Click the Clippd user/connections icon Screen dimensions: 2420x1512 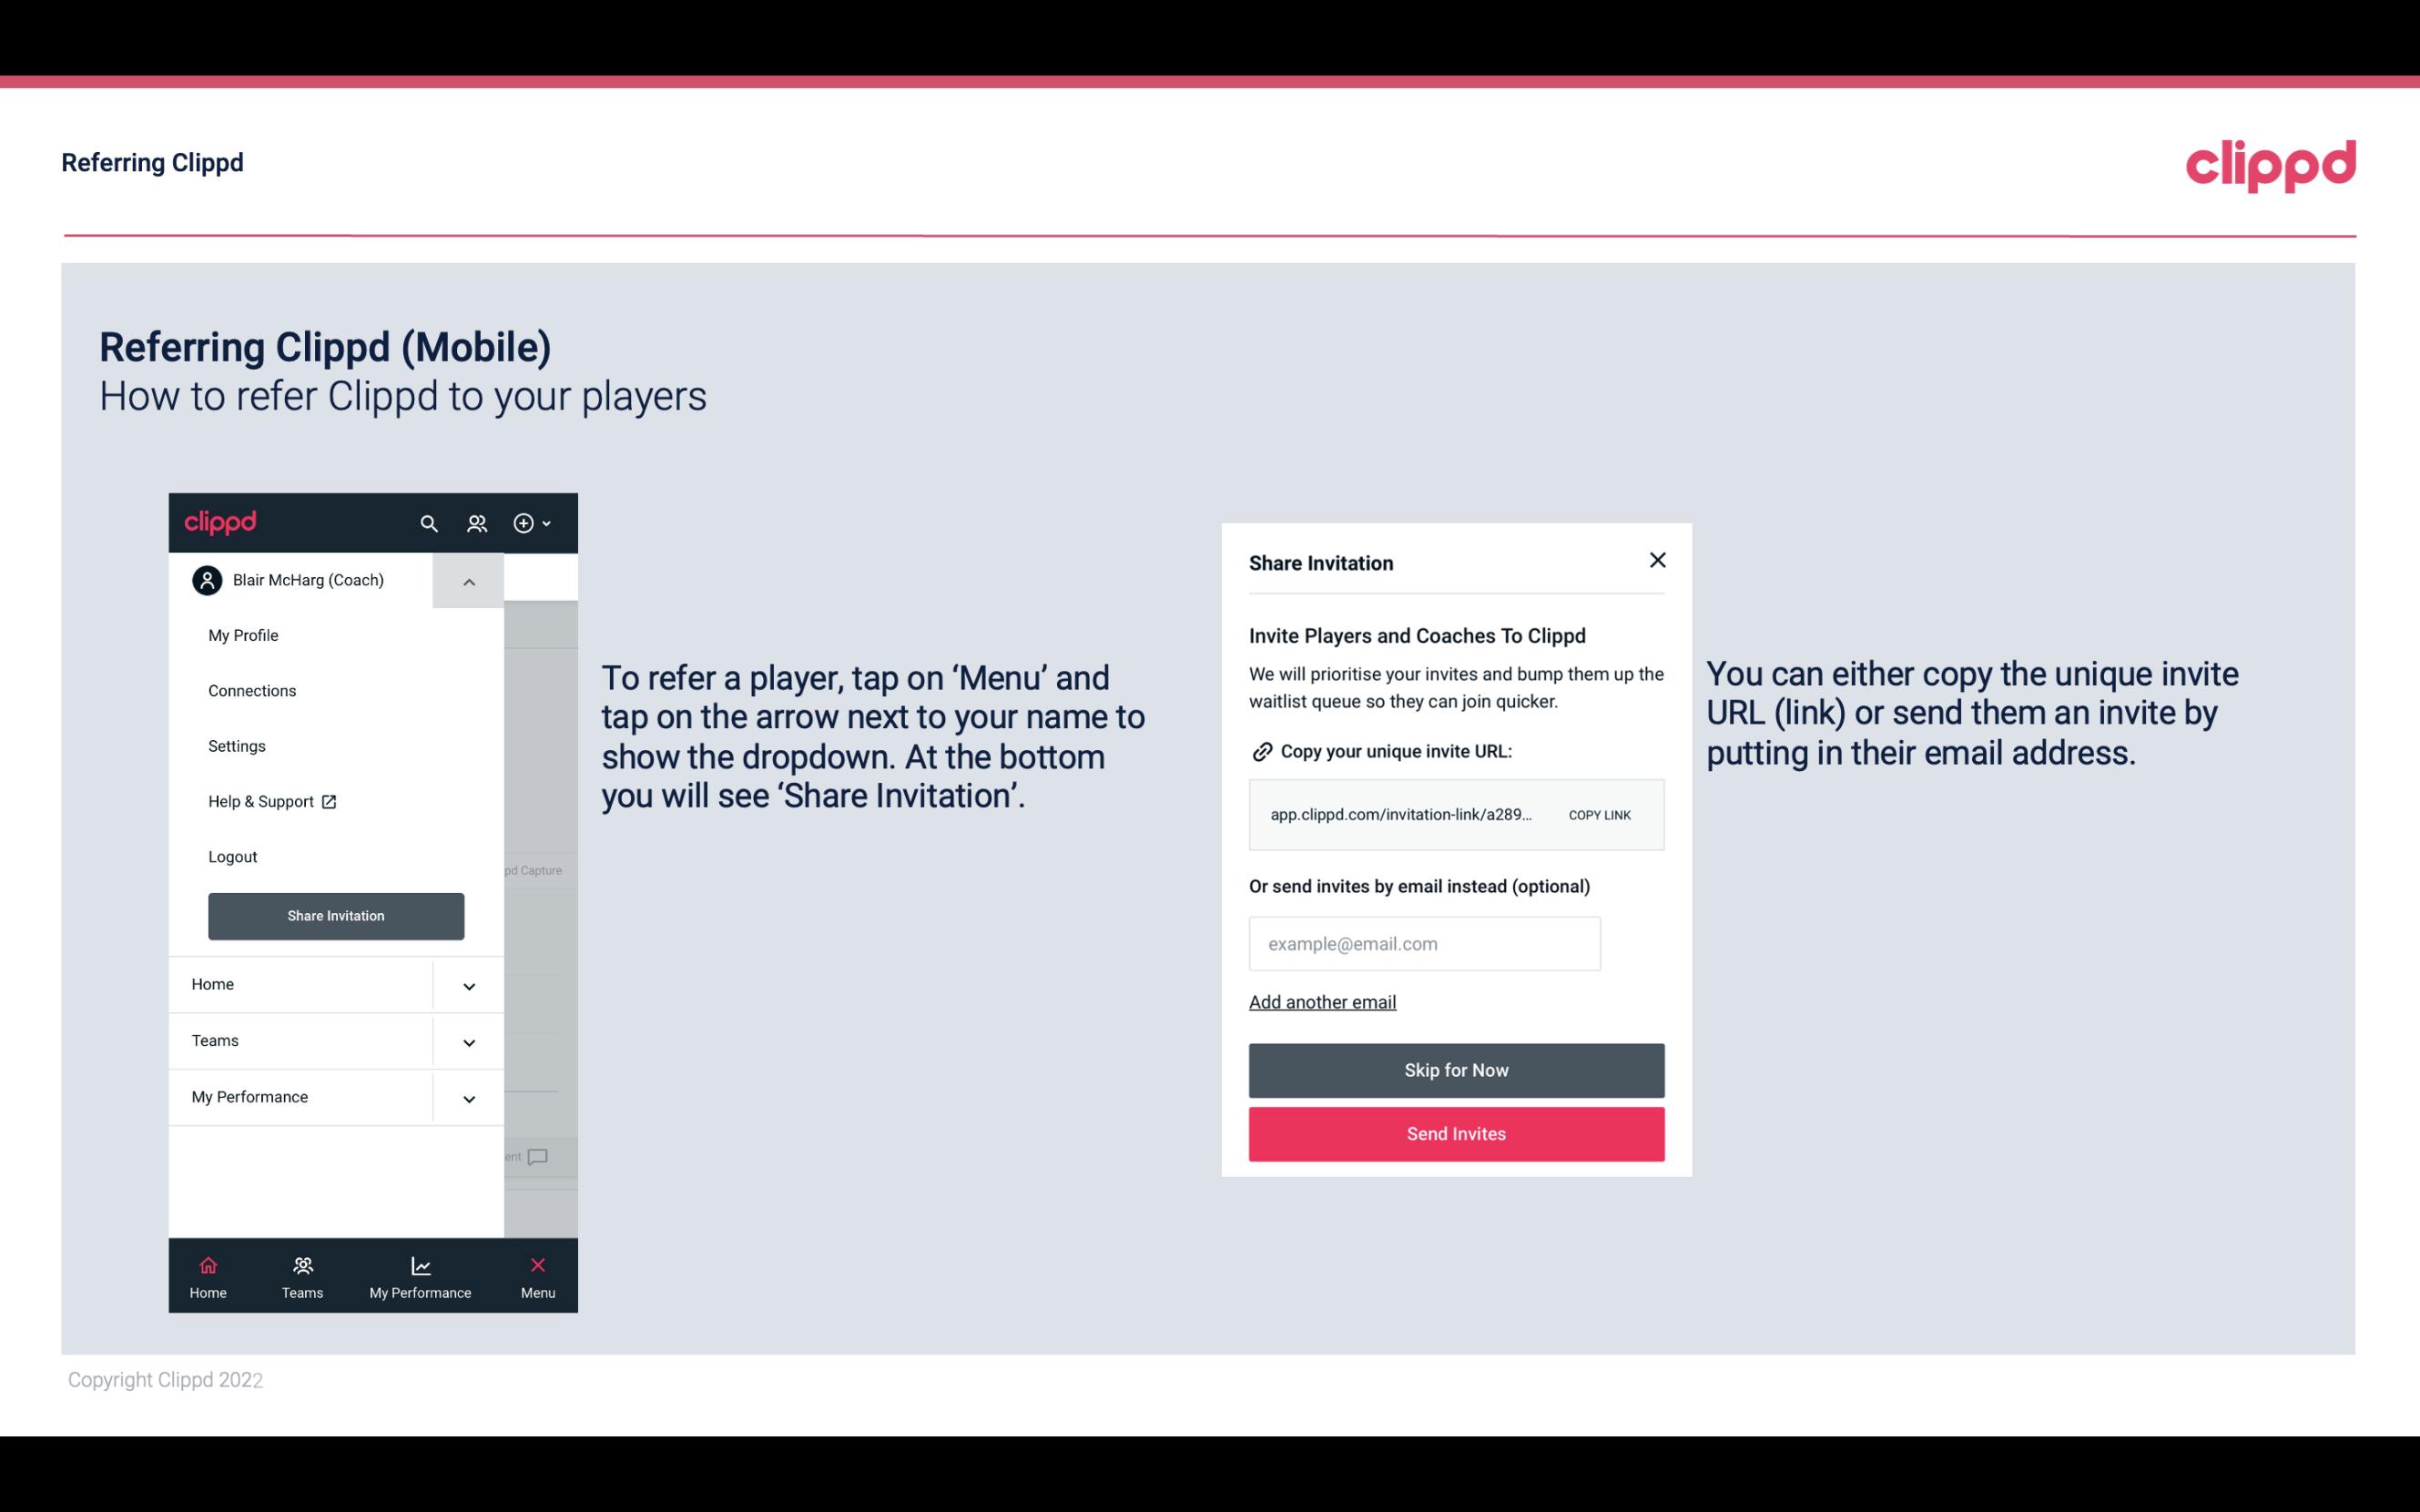pyautogui.click(x=477, y=523)
